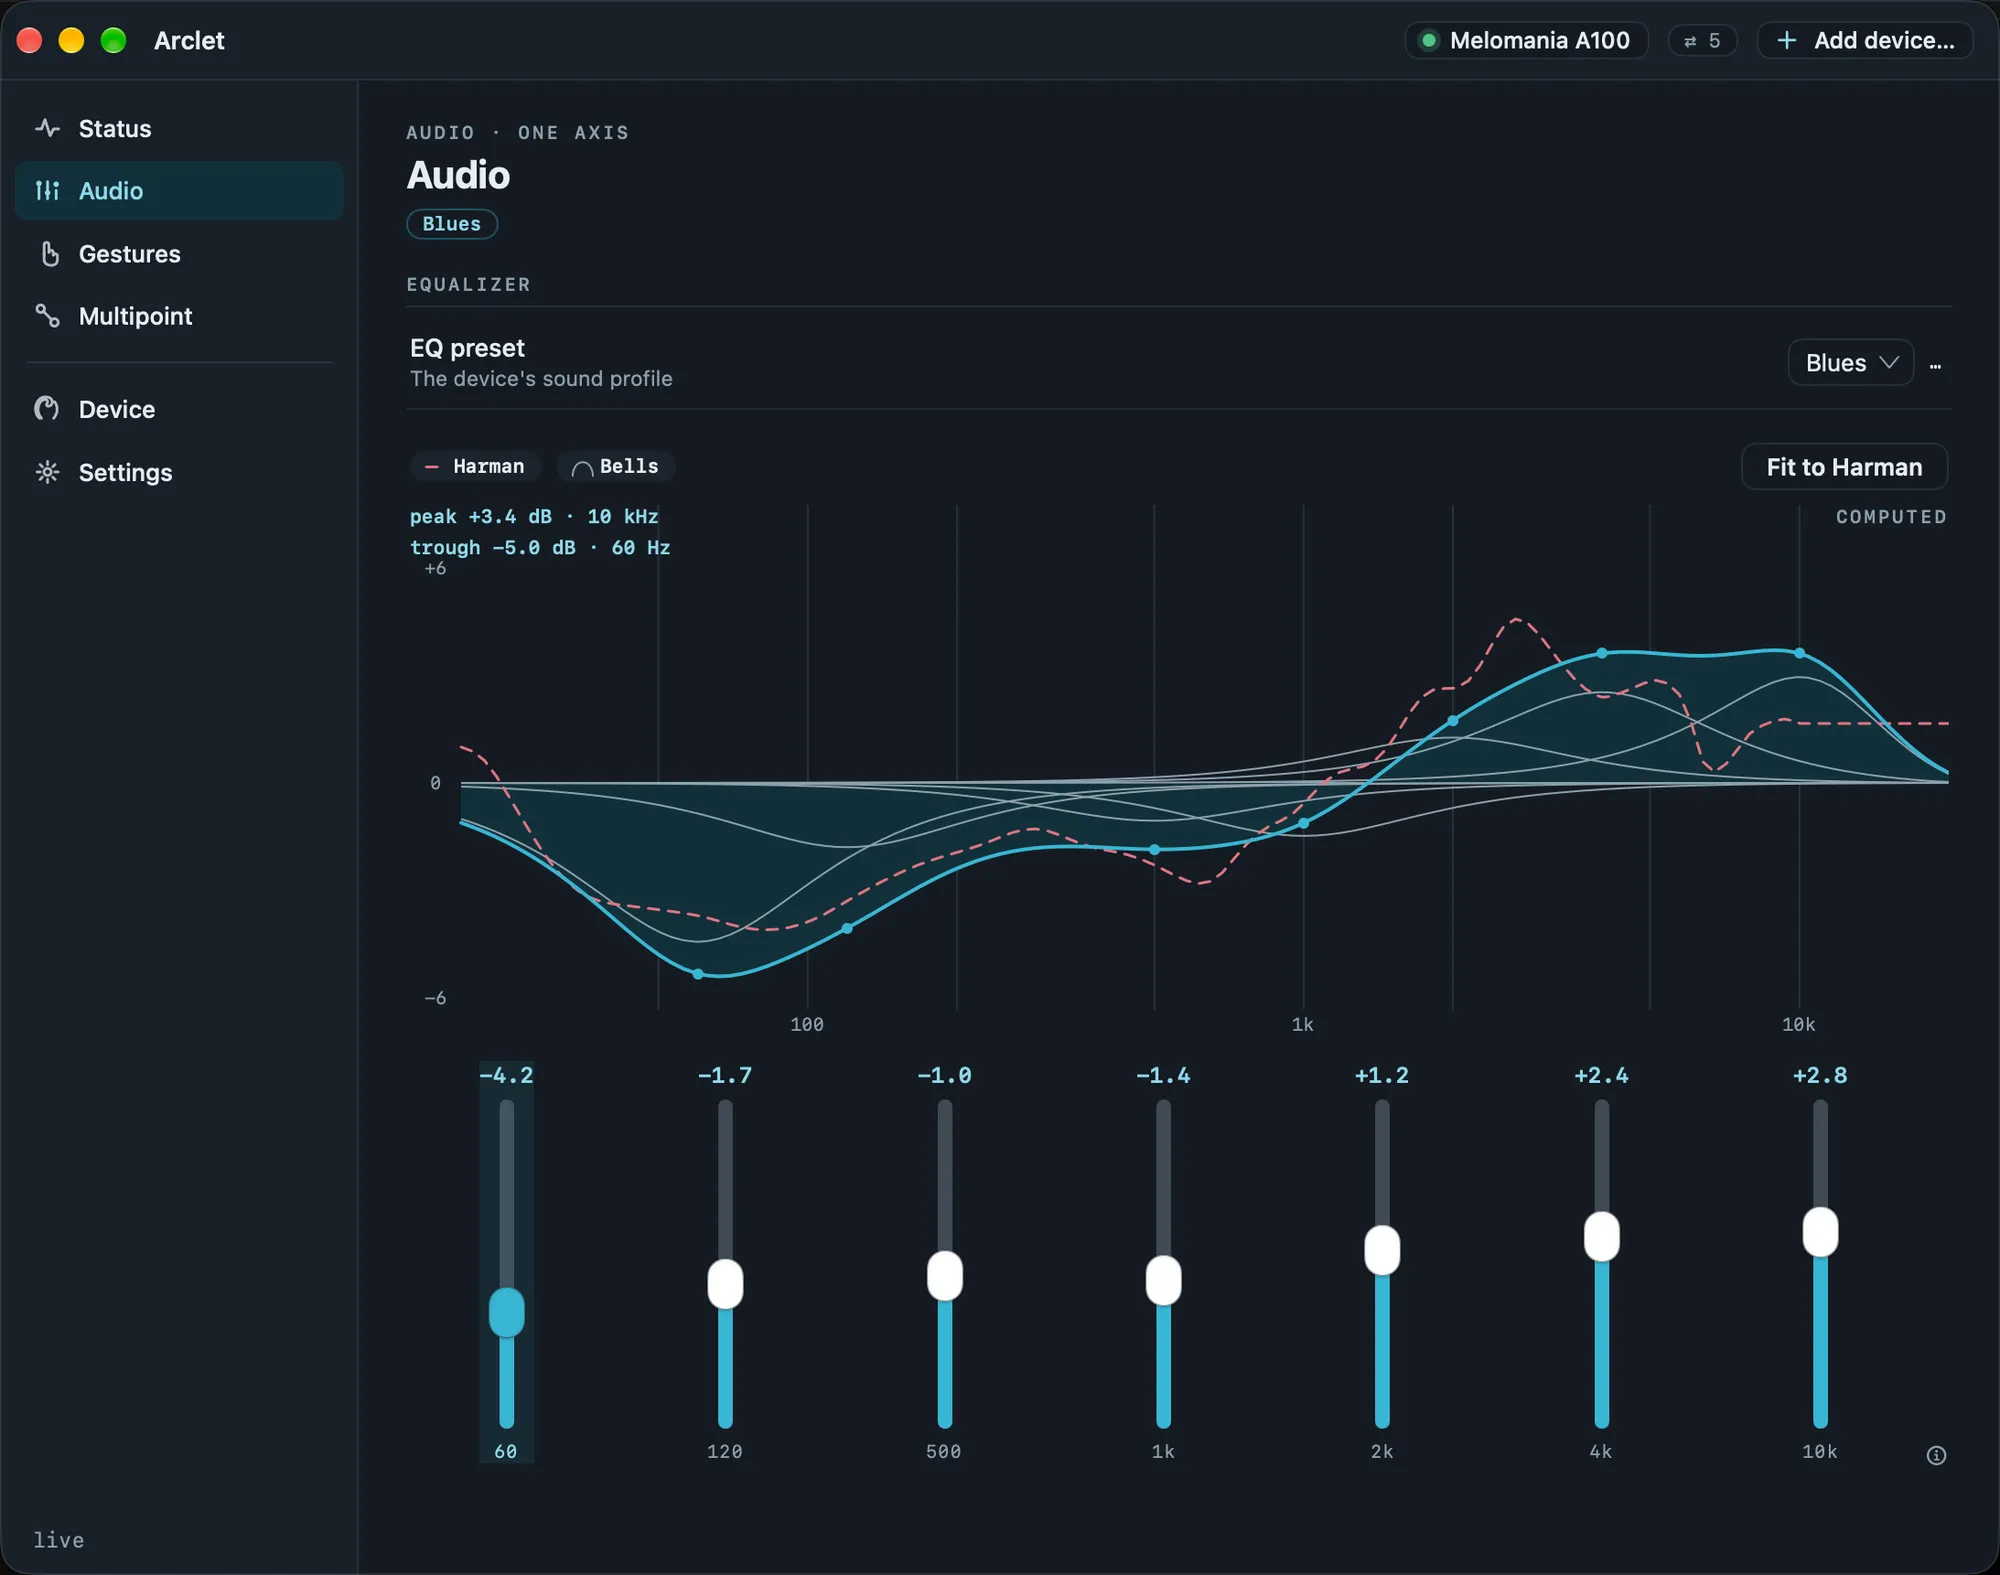
Task: Click the Fit to Harman button
Action: tap(1844, 467)
